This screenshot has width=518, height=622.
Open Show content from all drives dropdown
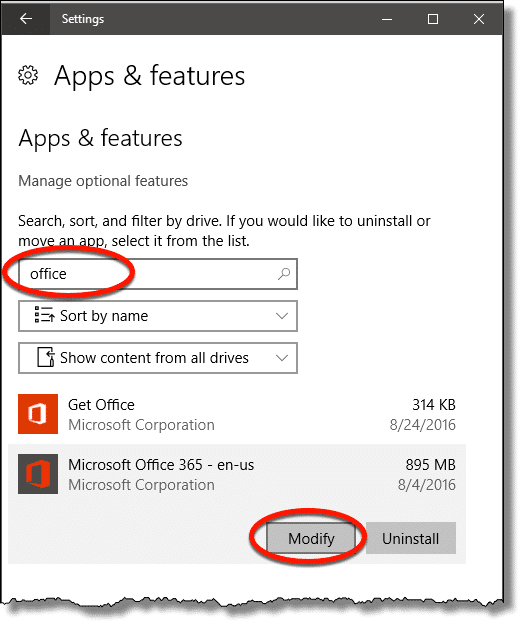pyautogui.click(x=158, y=358)
